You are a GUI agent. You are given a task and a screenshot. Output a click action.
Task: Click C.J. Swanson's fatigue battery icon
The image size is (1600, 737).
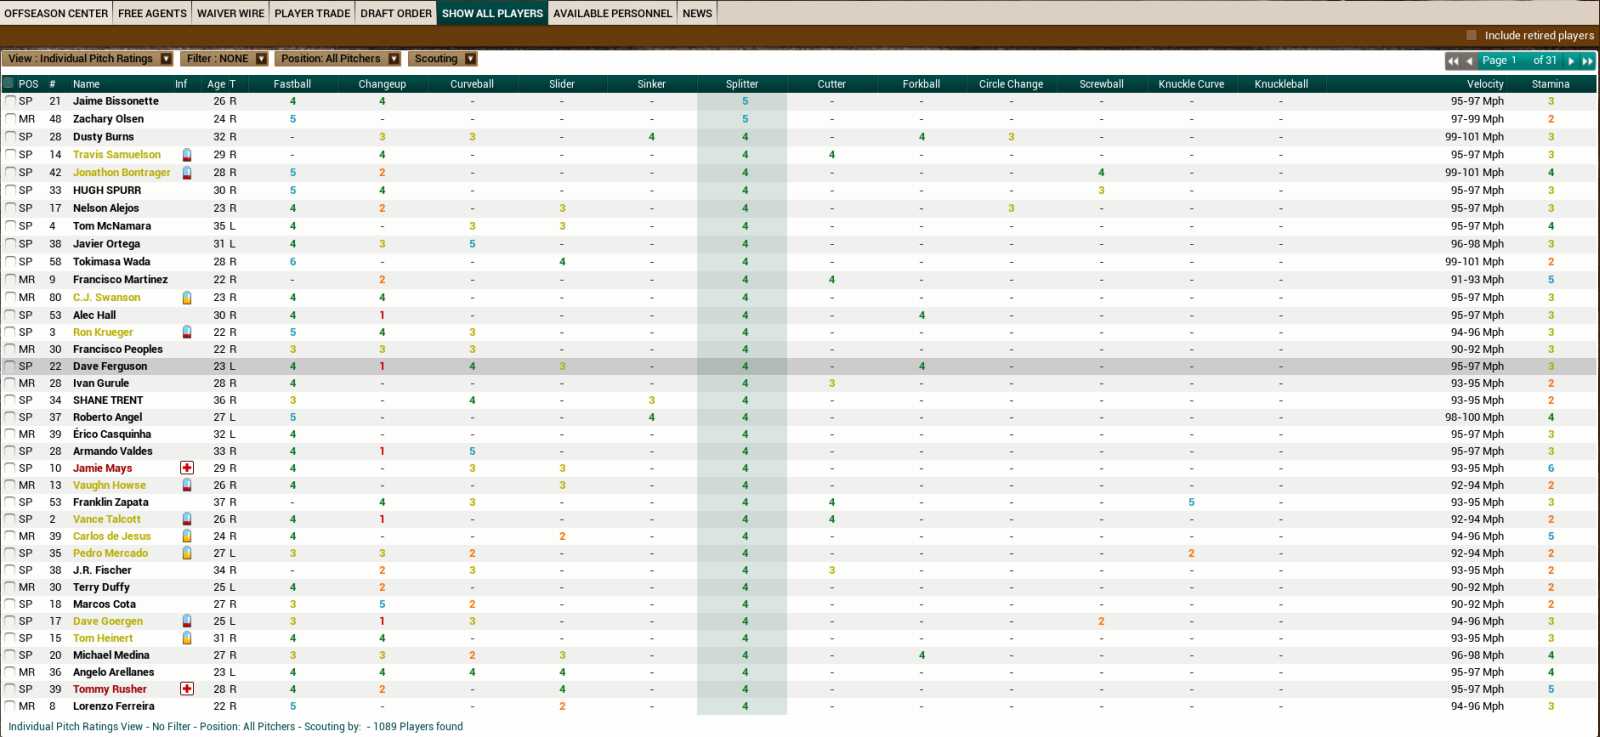point(187,298)
